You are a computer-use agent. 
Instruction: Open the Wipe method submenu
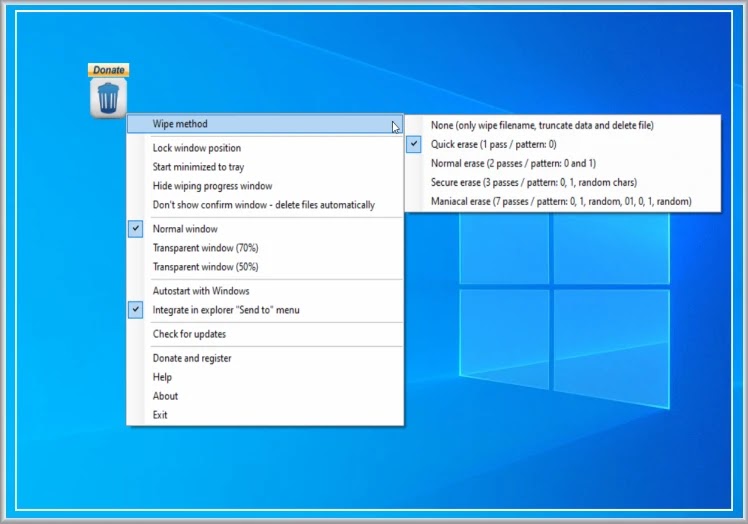coord(265,124)
